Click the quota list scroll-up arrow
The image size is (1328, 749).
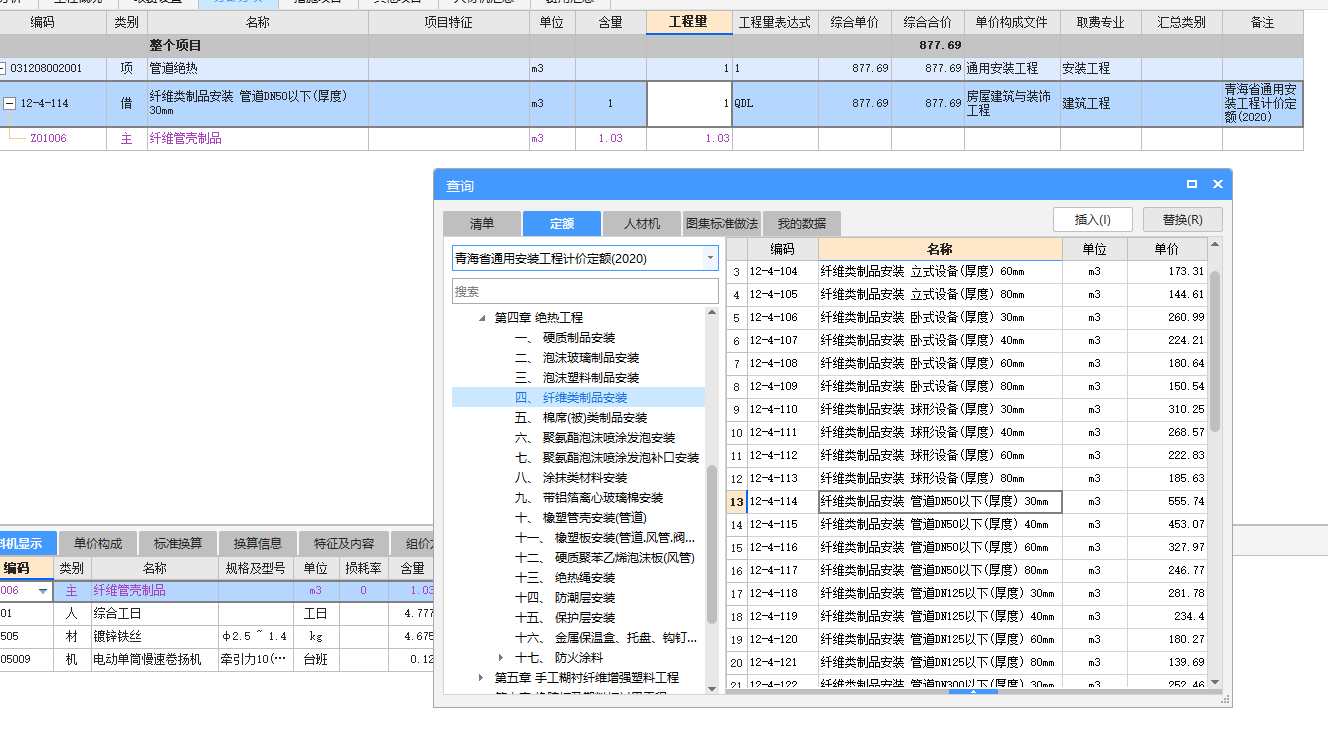click(x=1215, y=244)
